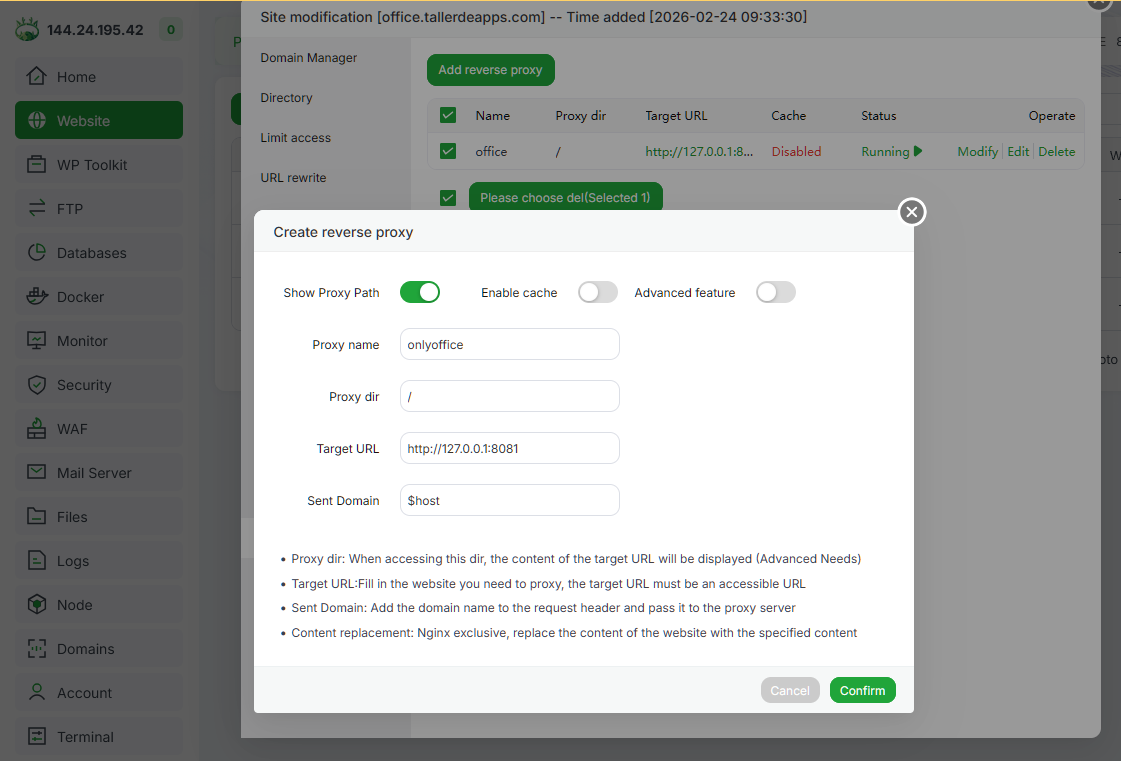Image resolution: width=1121 pixels, height=761 pixels.
Task: Open the Domain Manager tab
Action: click(309, 58)
